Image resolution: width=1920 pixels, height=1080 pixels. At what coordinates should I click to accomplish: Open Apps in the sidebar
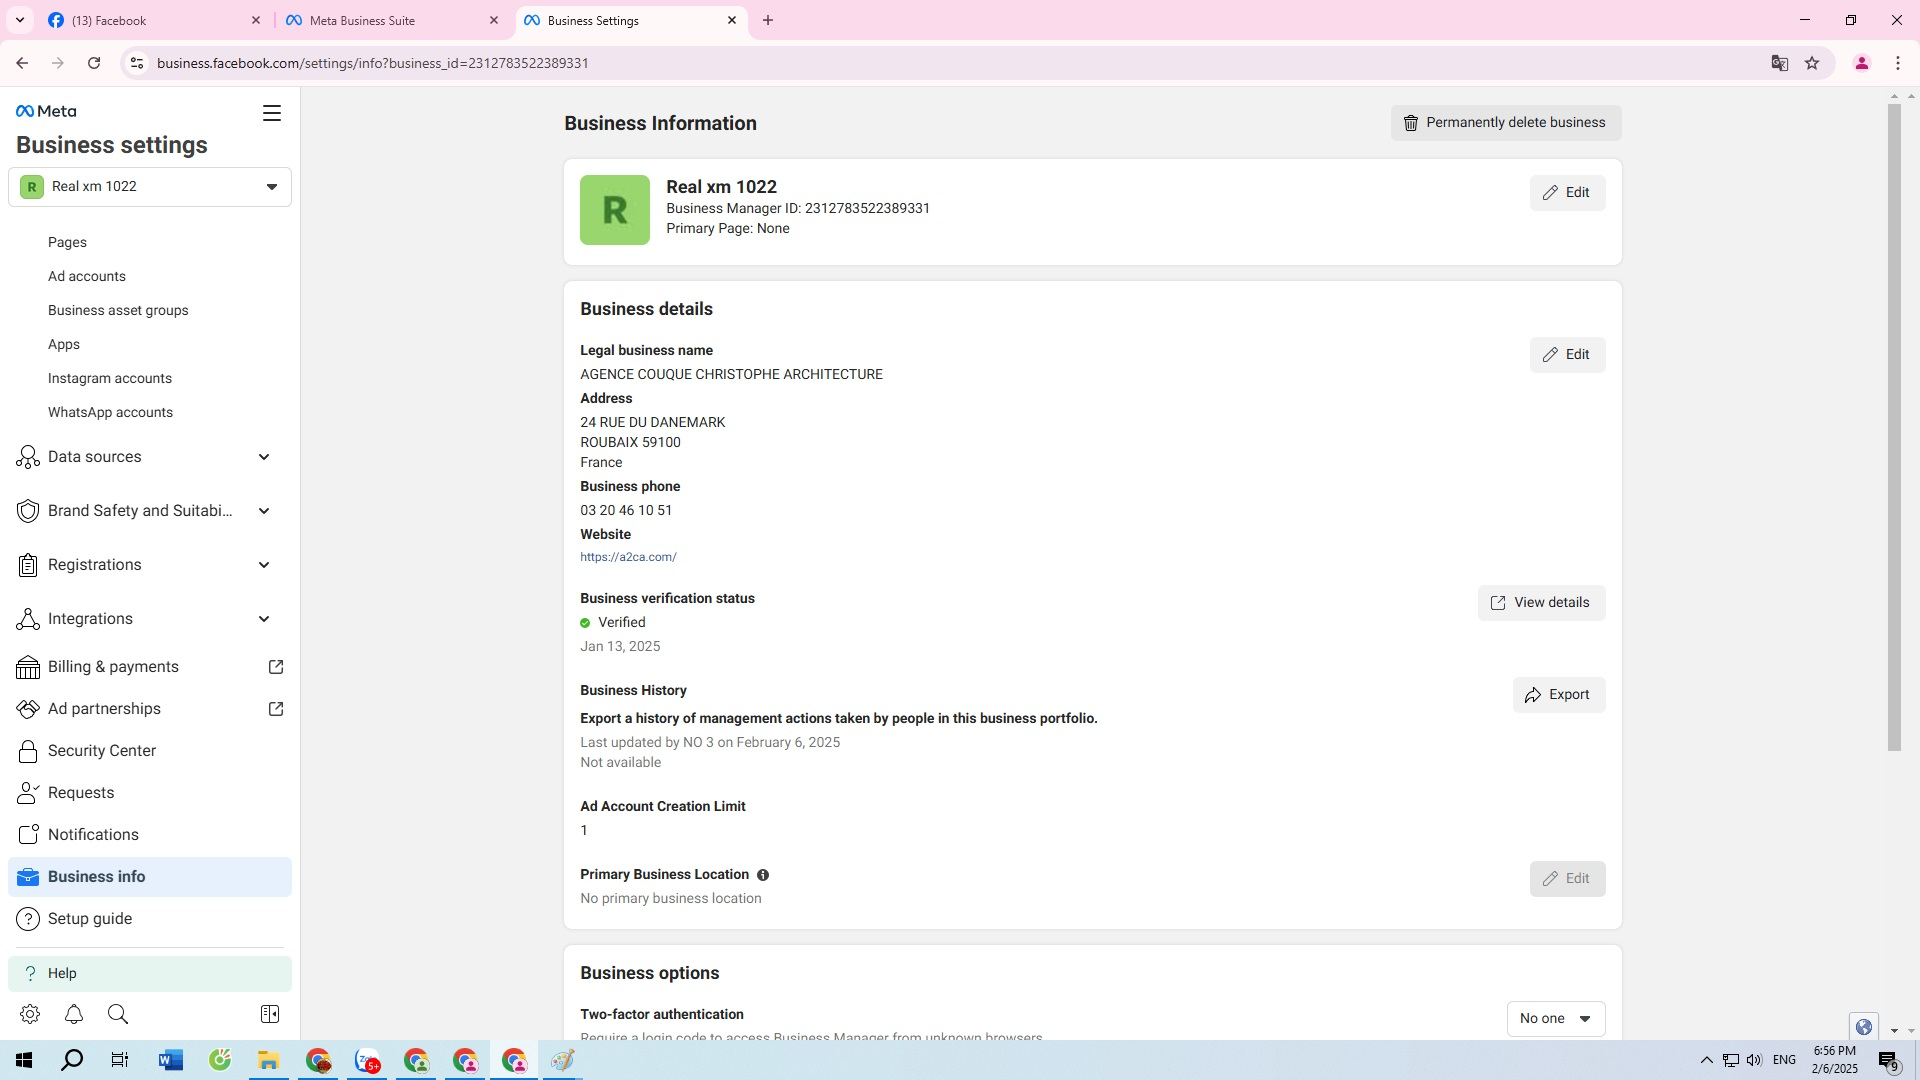[64, 344]
